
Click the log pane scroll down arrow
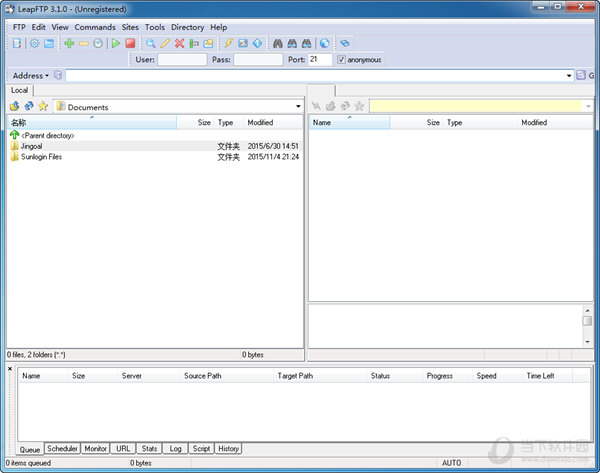pos(587,342)
